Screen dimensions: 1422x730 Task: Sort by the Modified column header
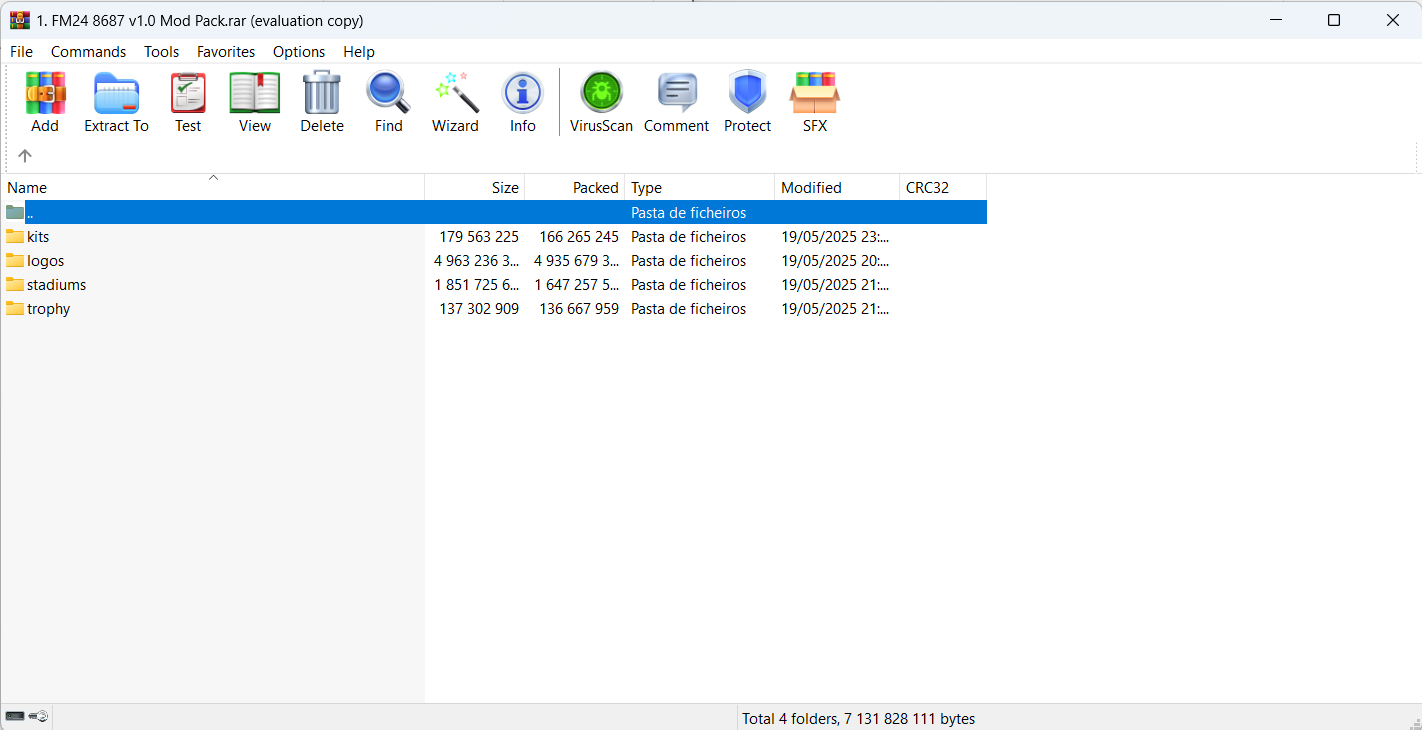[837, 188]
